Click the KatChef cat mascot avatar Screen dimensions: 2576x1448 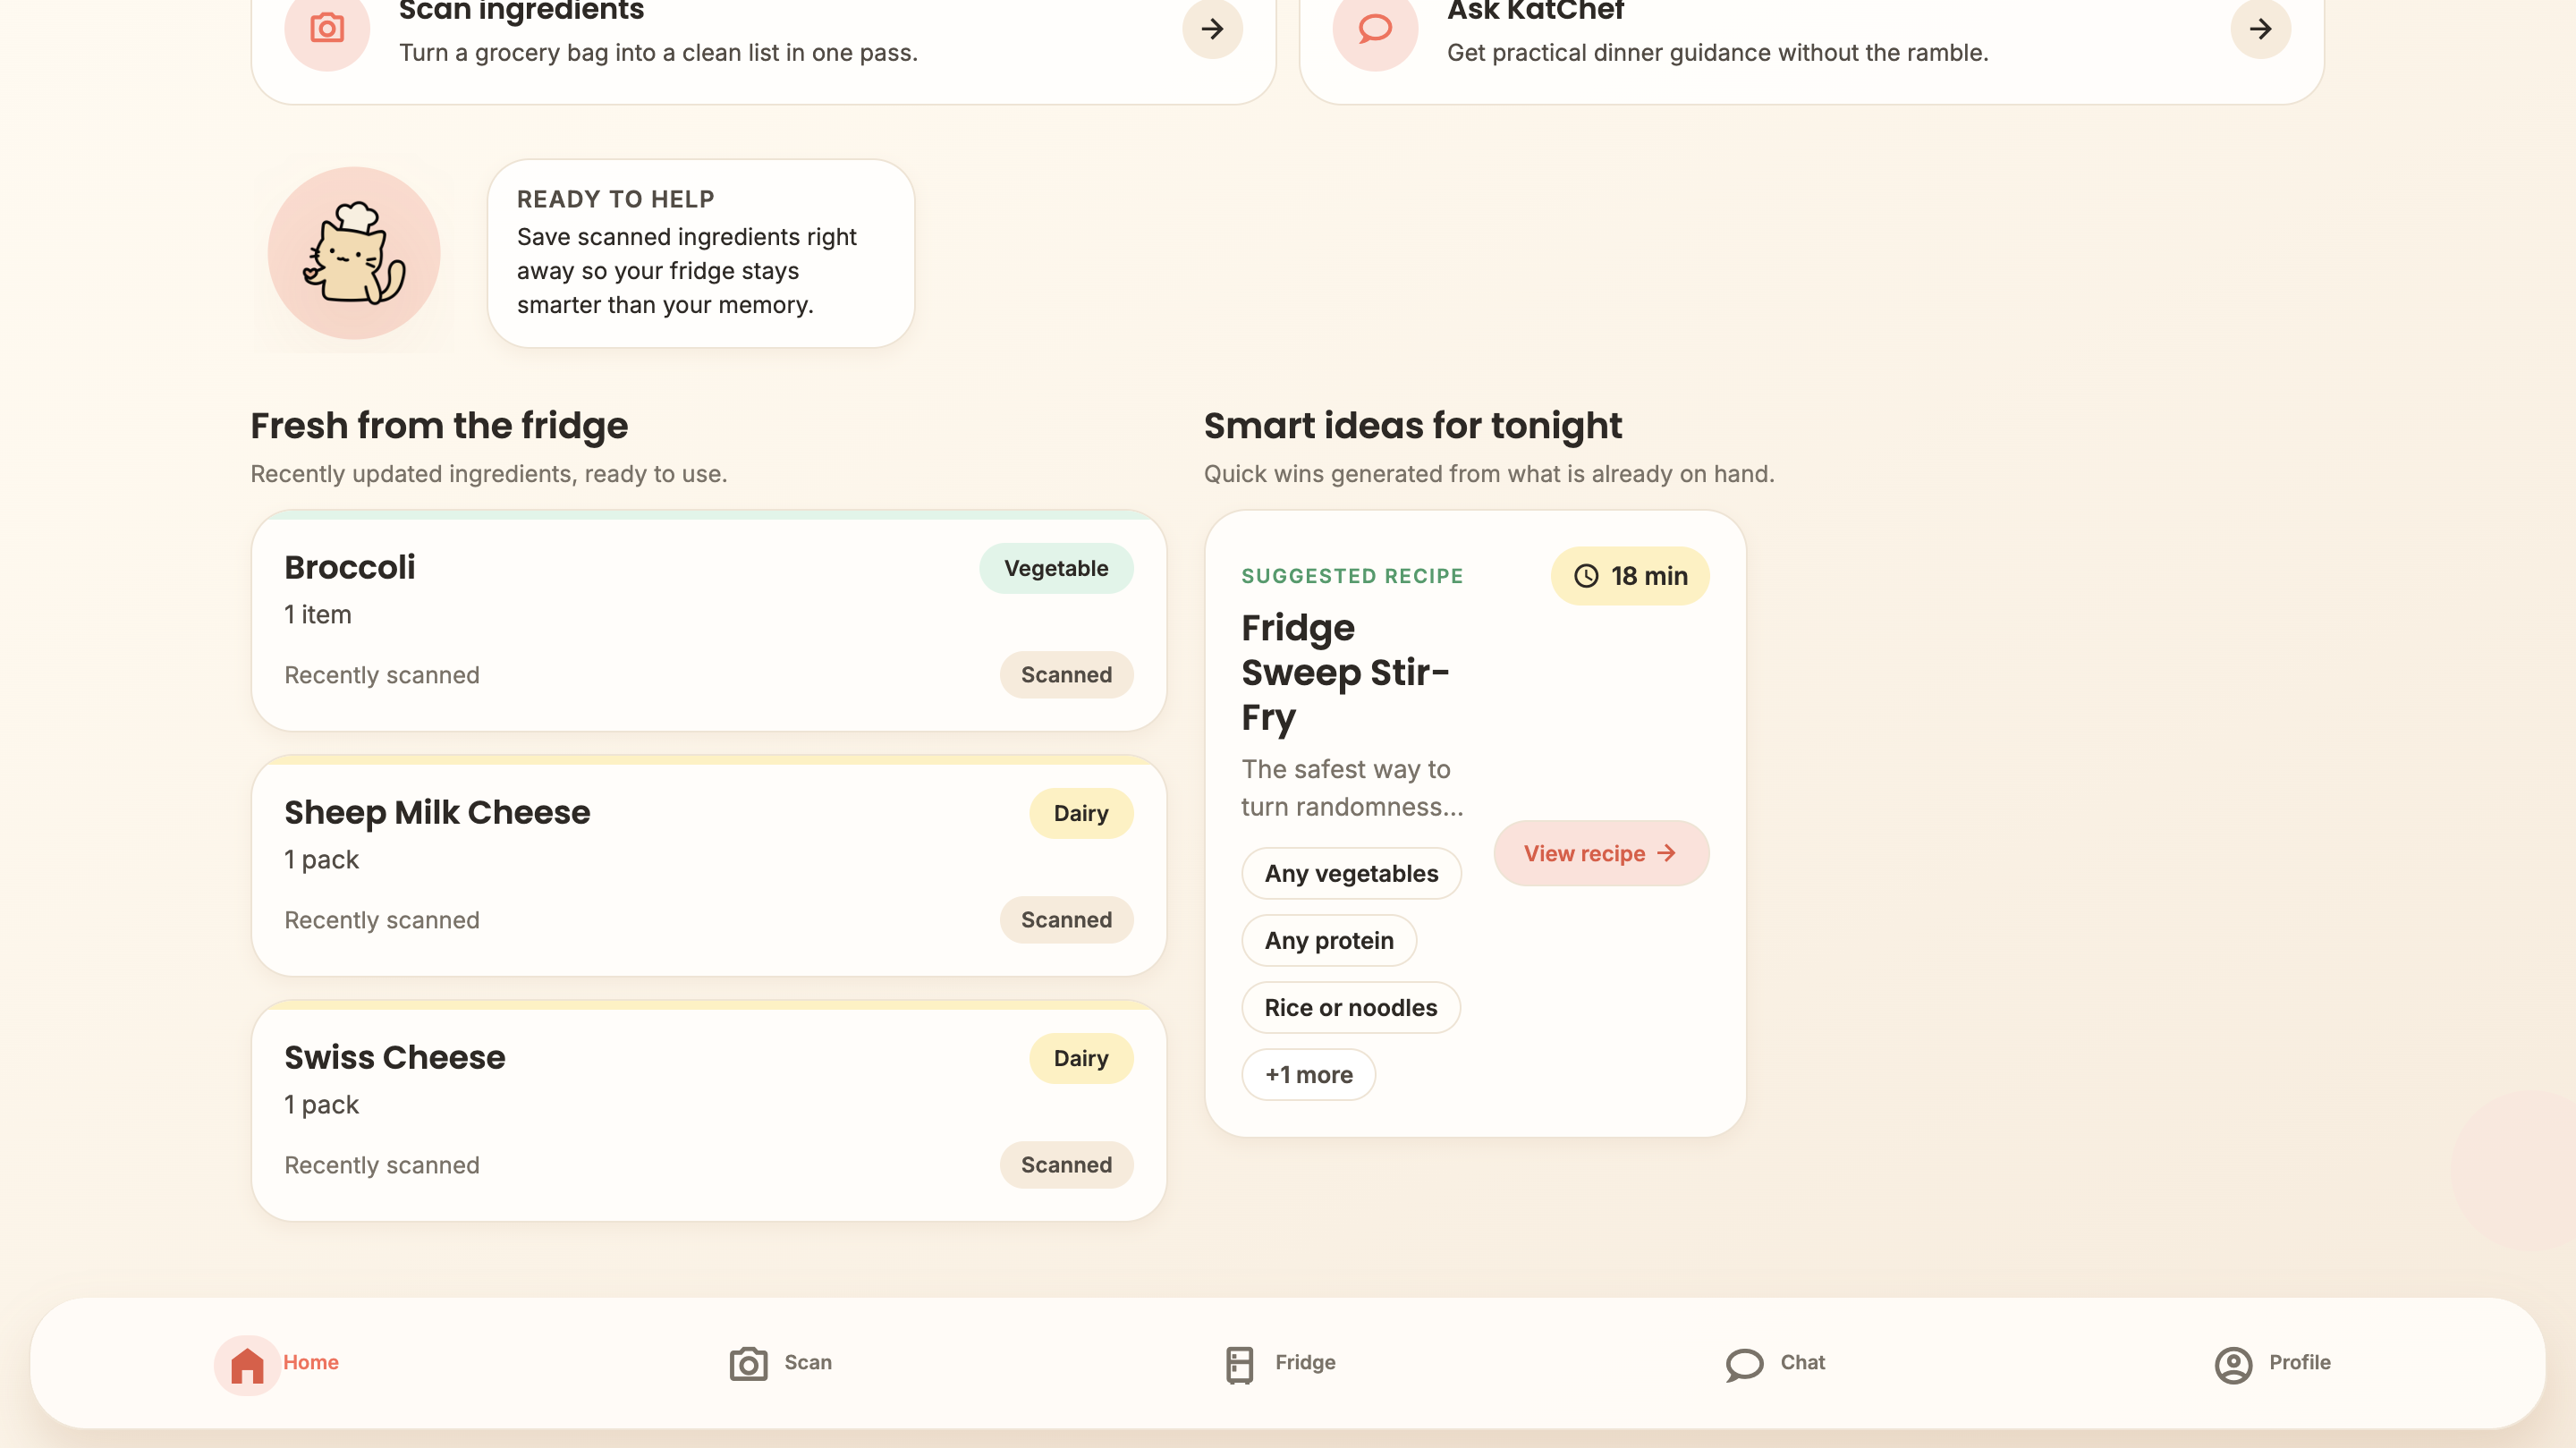pyautogui.click(x=354, y=253)
